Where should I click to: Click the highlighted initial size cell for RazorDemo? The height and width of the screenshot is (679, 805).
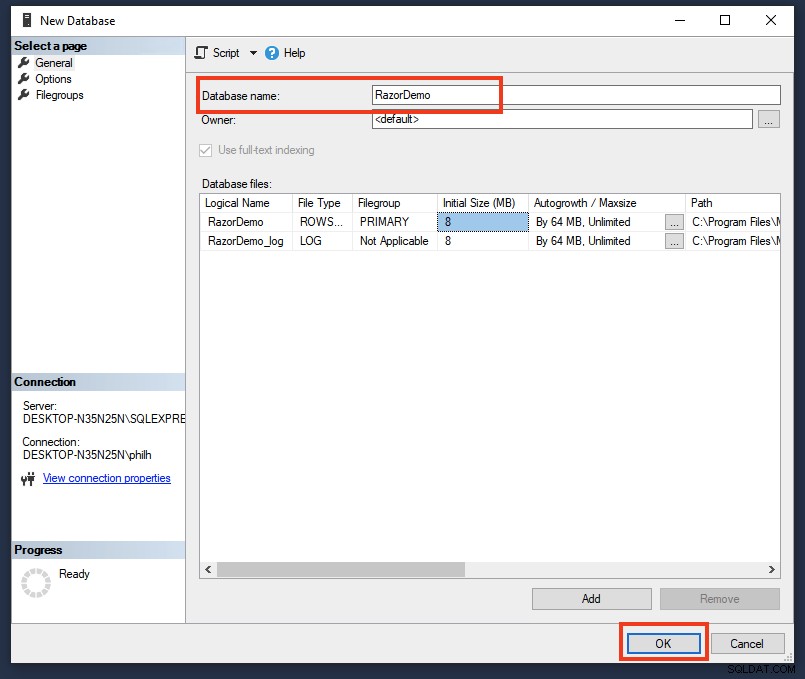(483, 222)
